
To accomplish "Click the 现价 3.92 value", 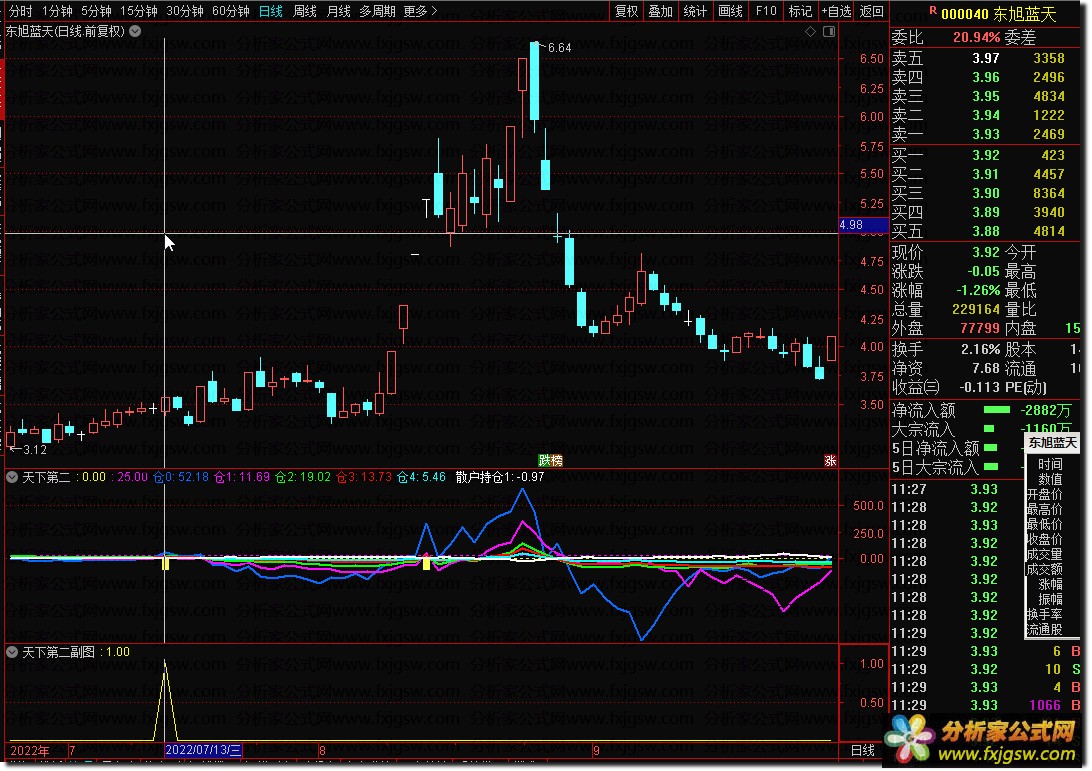I will [x=986, y=252].
